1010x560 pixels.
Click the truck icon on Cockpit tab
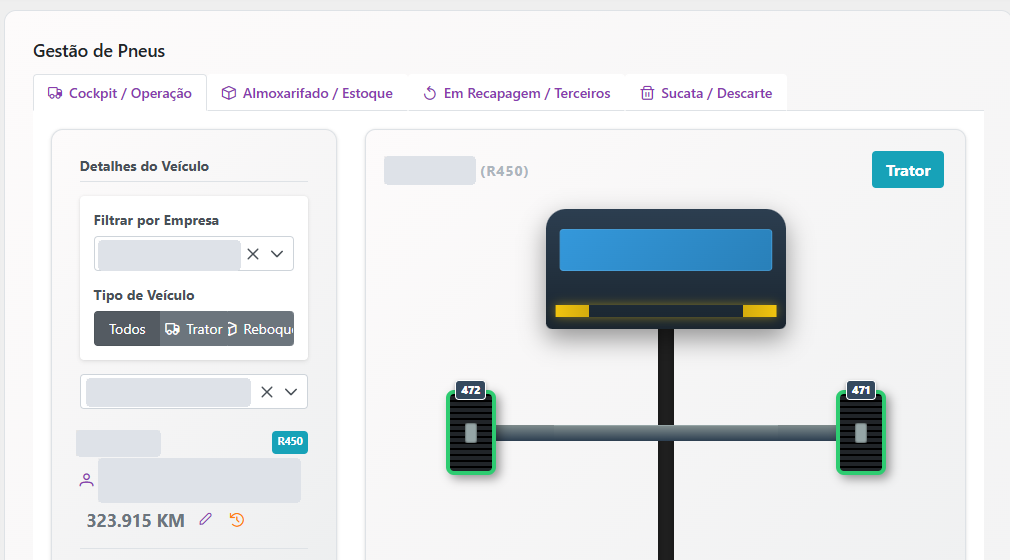click(x=55, y=93)
